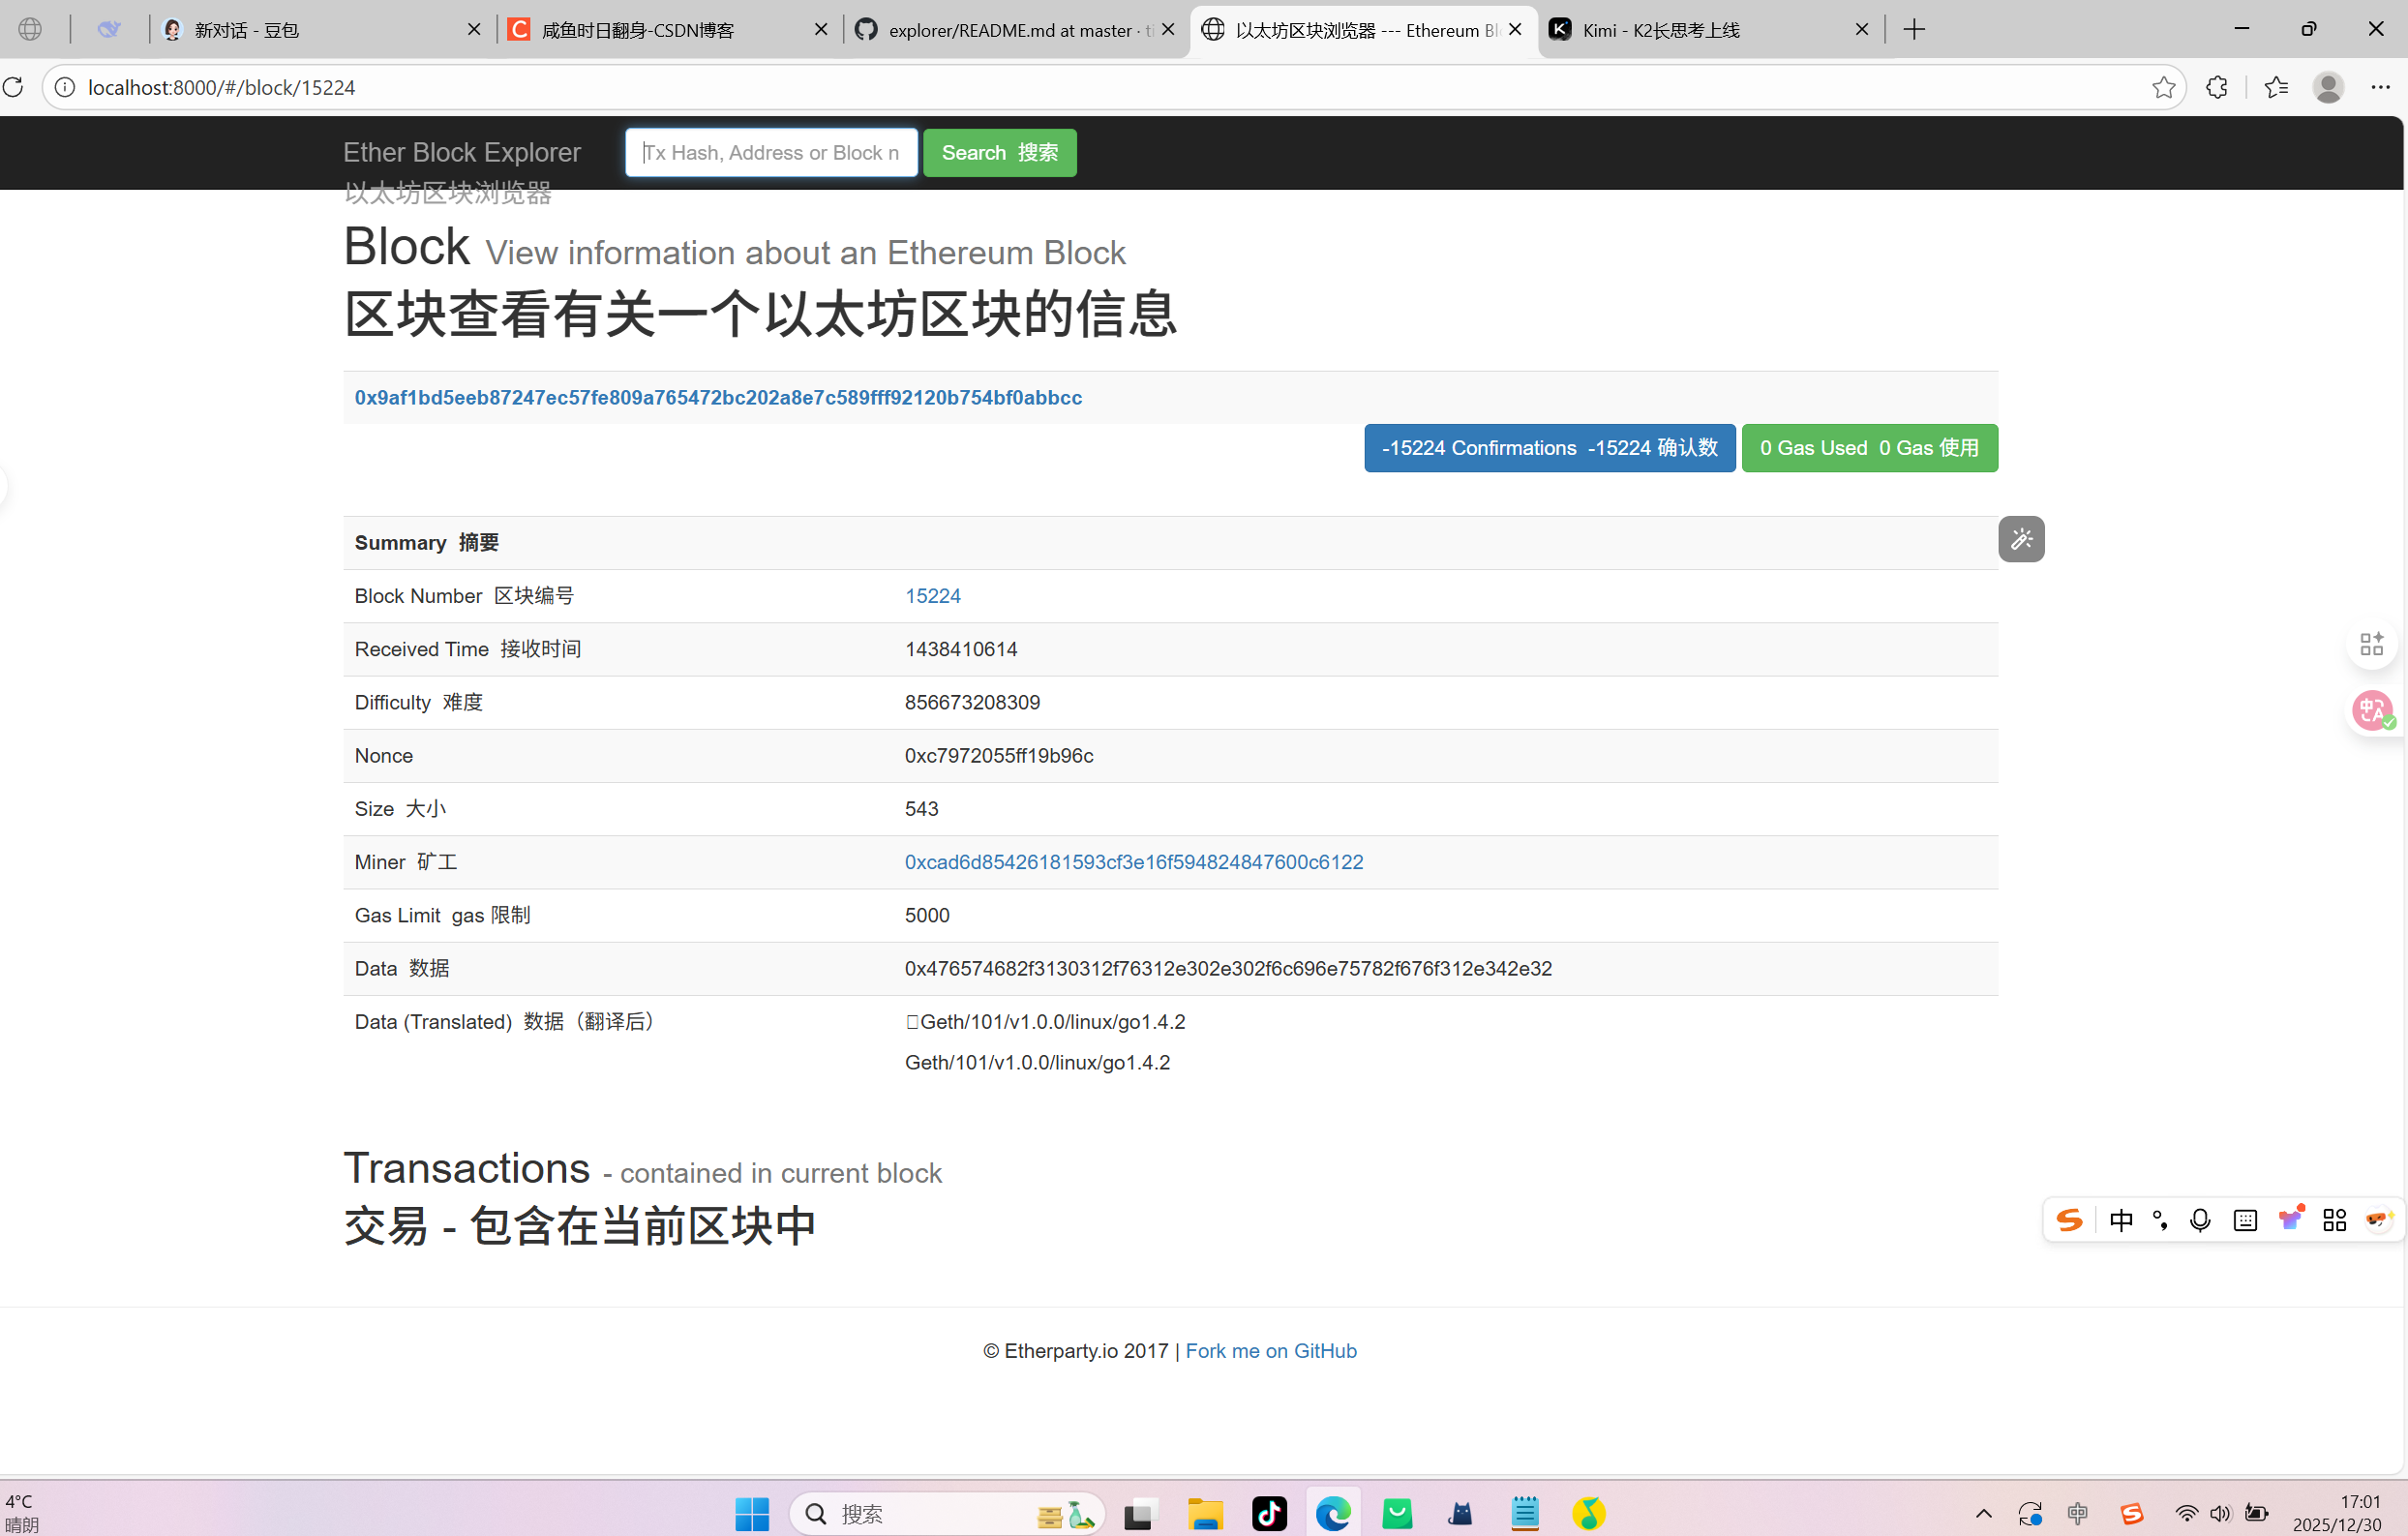Viewport: 2408px width, 1536px height.
Task: Open the favorites list icon
Action: pos(2276,87)
